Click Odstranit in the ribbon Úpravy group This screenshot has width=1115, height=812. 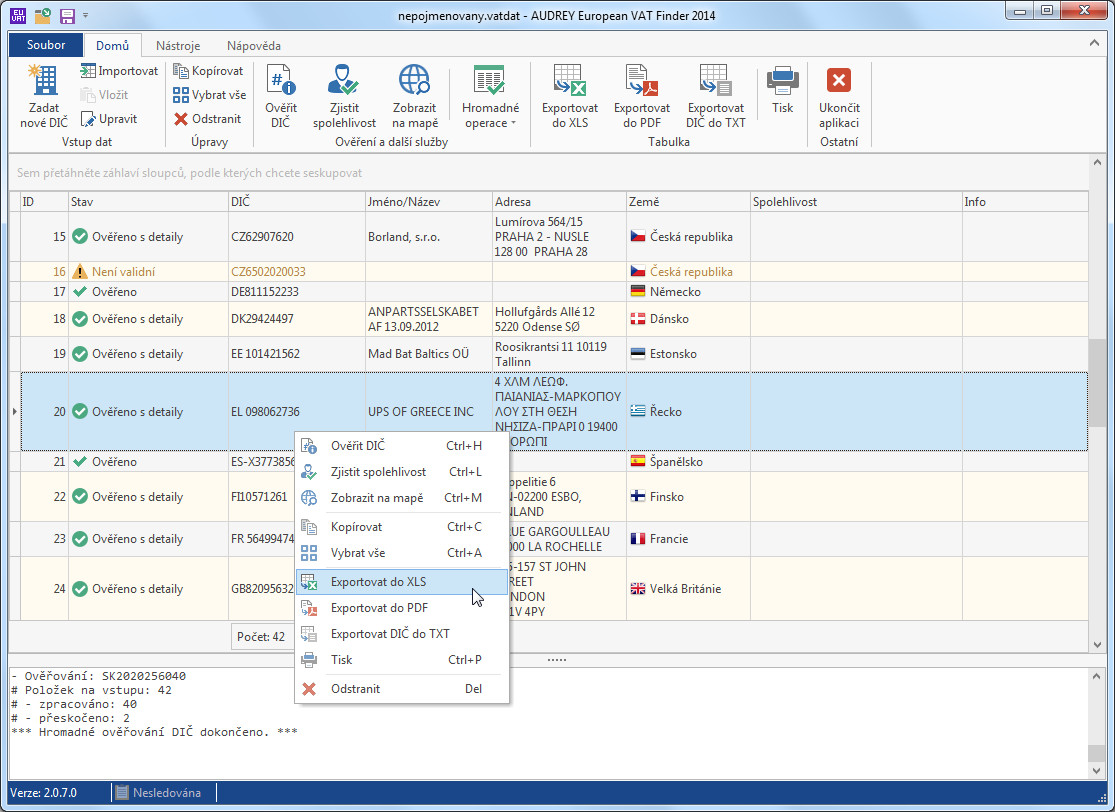click(208, 119)
